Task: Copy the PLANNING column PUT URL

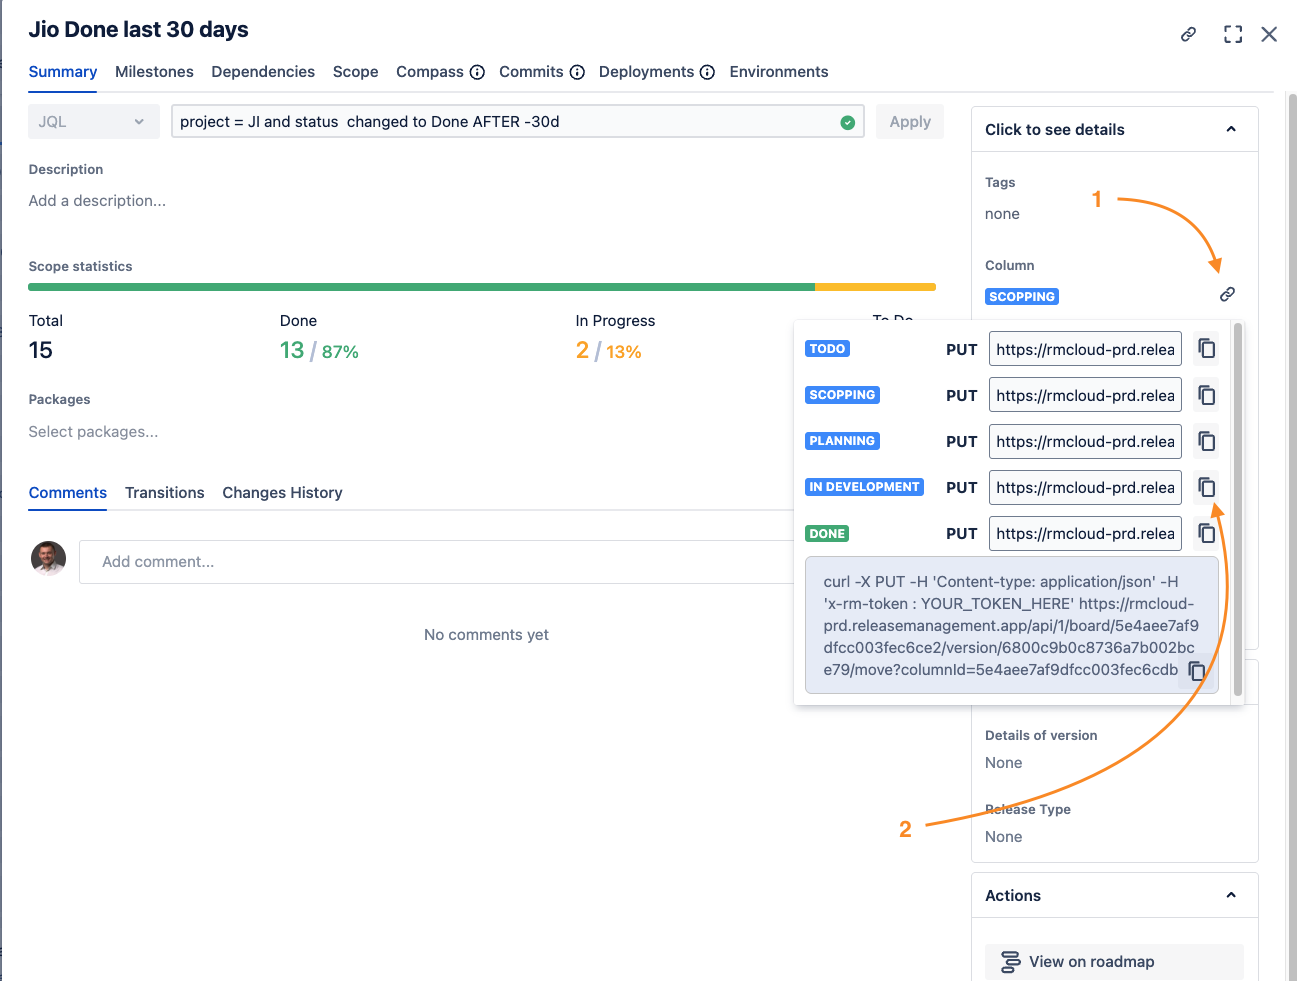Action: (x=1207, y=441)
